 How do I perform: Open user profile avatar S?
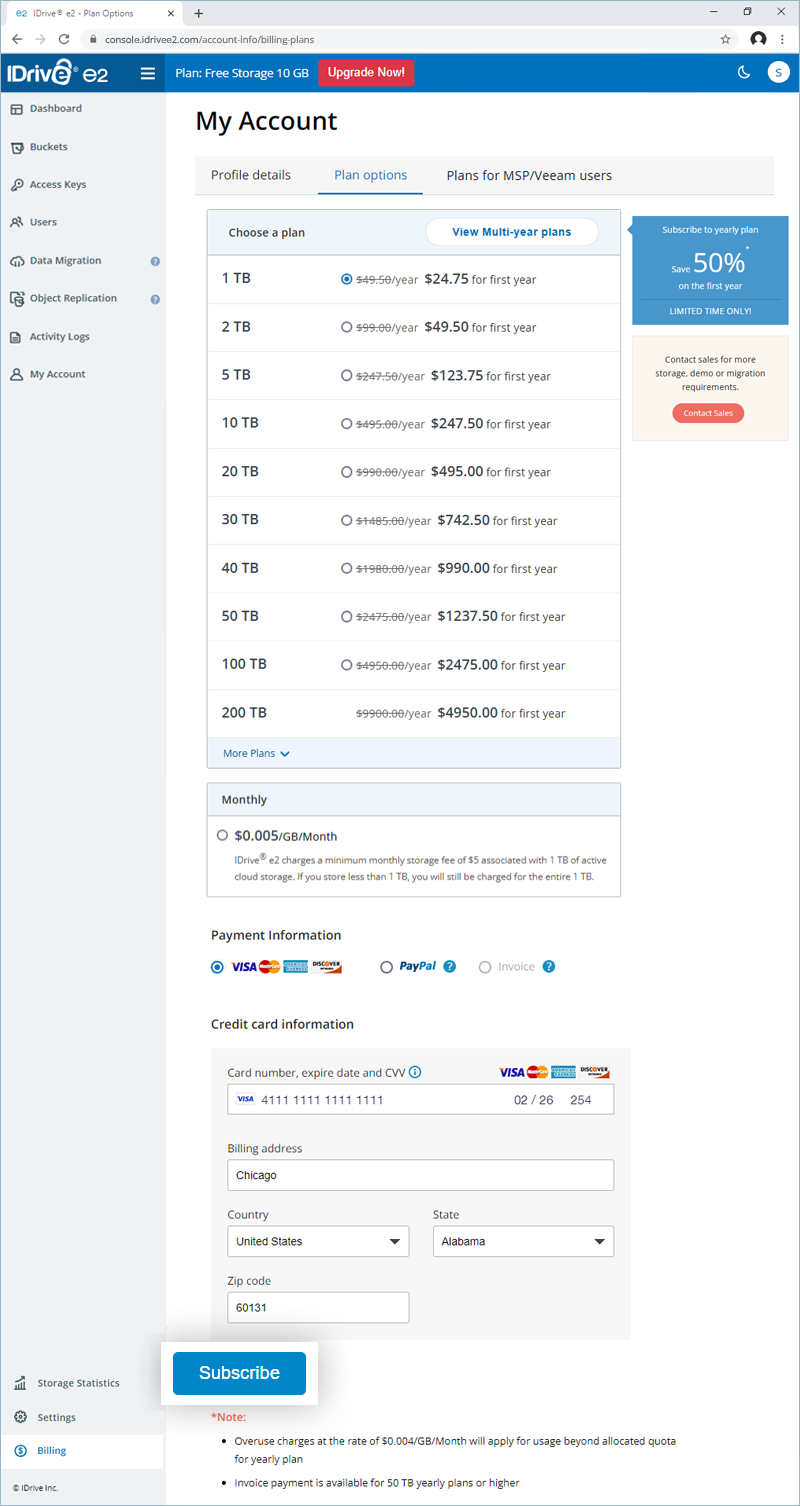[x=779, y=72]
